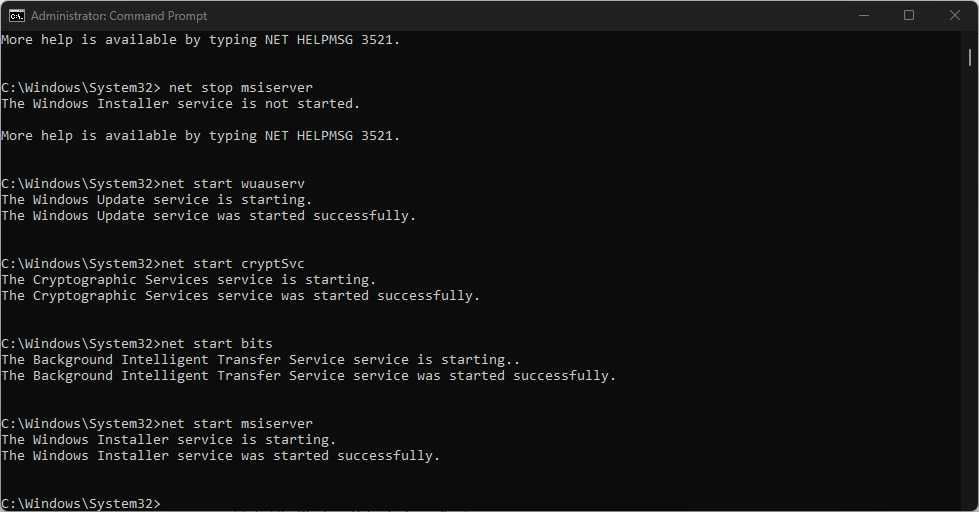Click "Background Intelligent Transfer Service service is starting" line
The image size is (979, 512).
[260, 360]
